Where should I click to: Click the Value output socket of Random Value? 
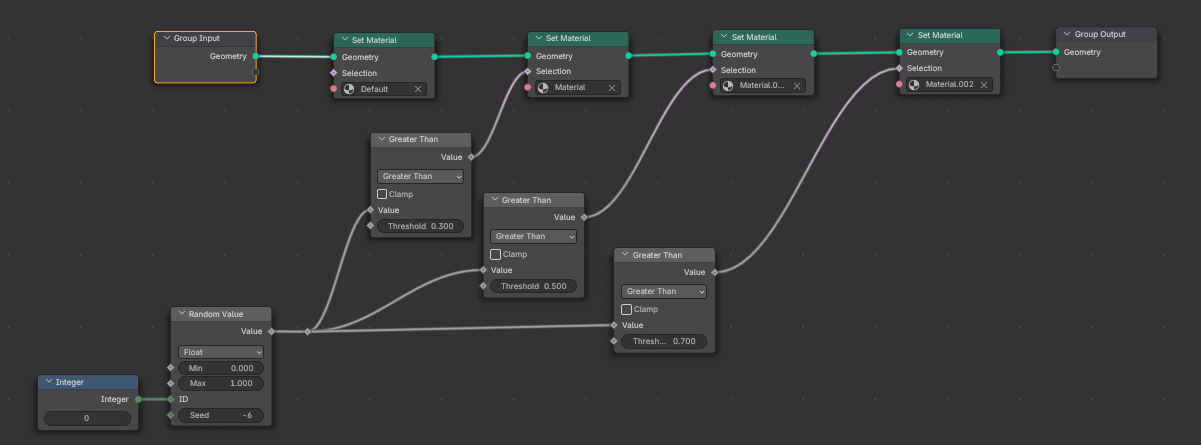[271, 331]
